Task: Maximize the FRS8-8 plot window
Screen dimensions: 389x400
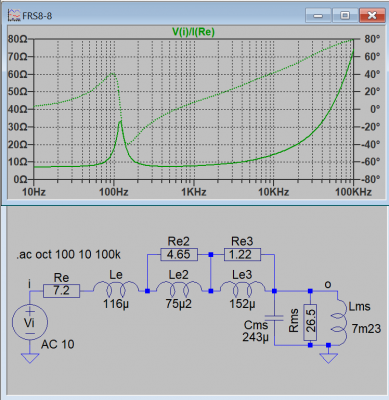Action: (x=345, y=16)
